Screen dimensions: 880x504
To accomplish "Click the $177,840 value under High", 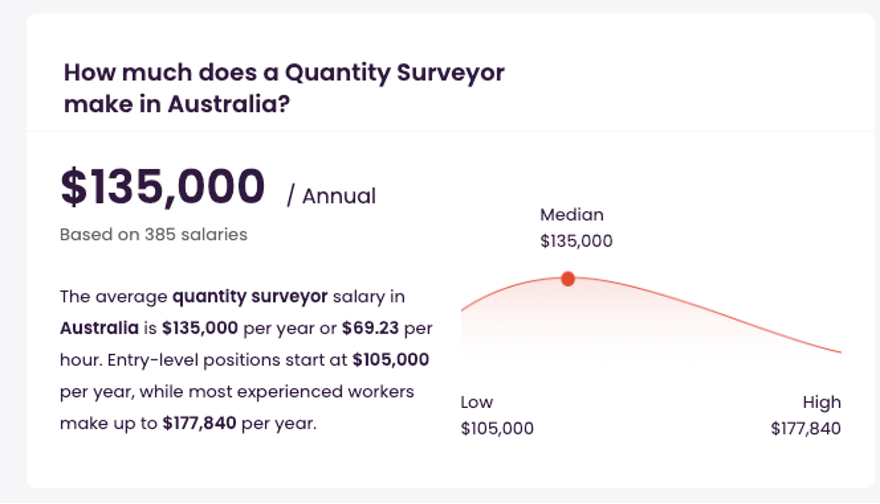I will click(x=806, y=429).
